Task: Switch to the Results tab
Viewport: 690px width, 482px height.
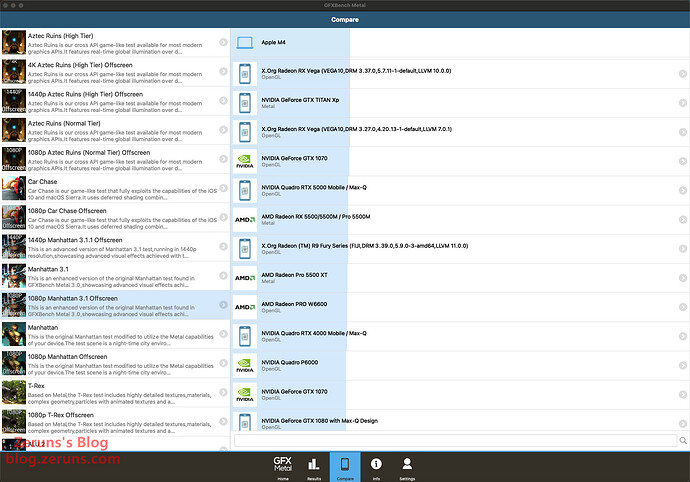Action: click(313, 466)
